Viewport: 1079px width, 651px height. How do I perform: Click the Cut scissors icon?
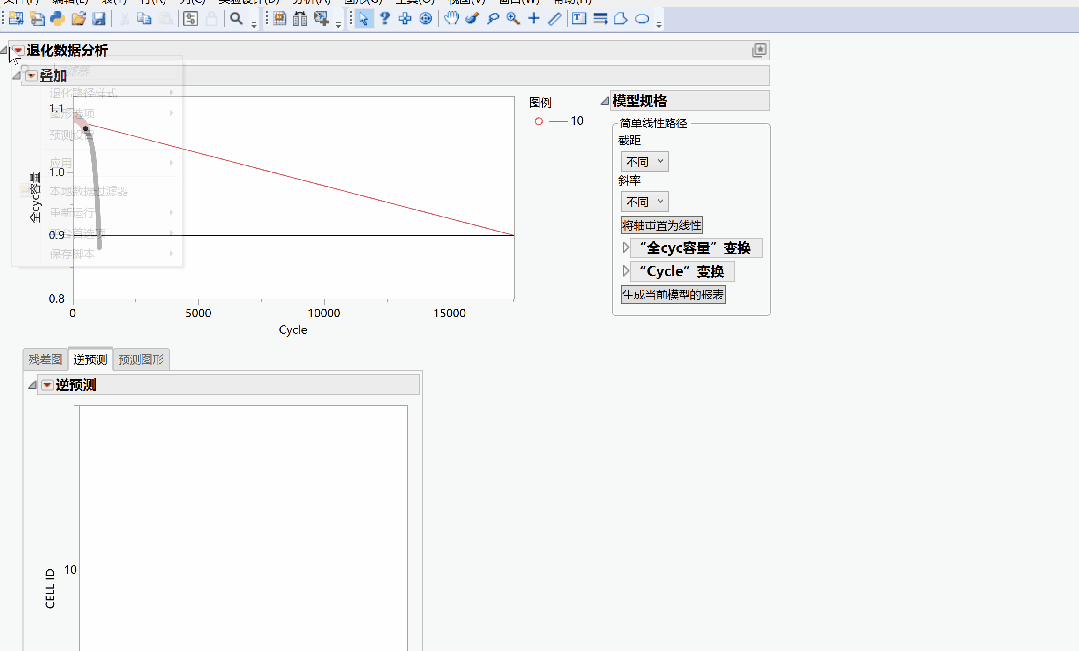point(125,19)
